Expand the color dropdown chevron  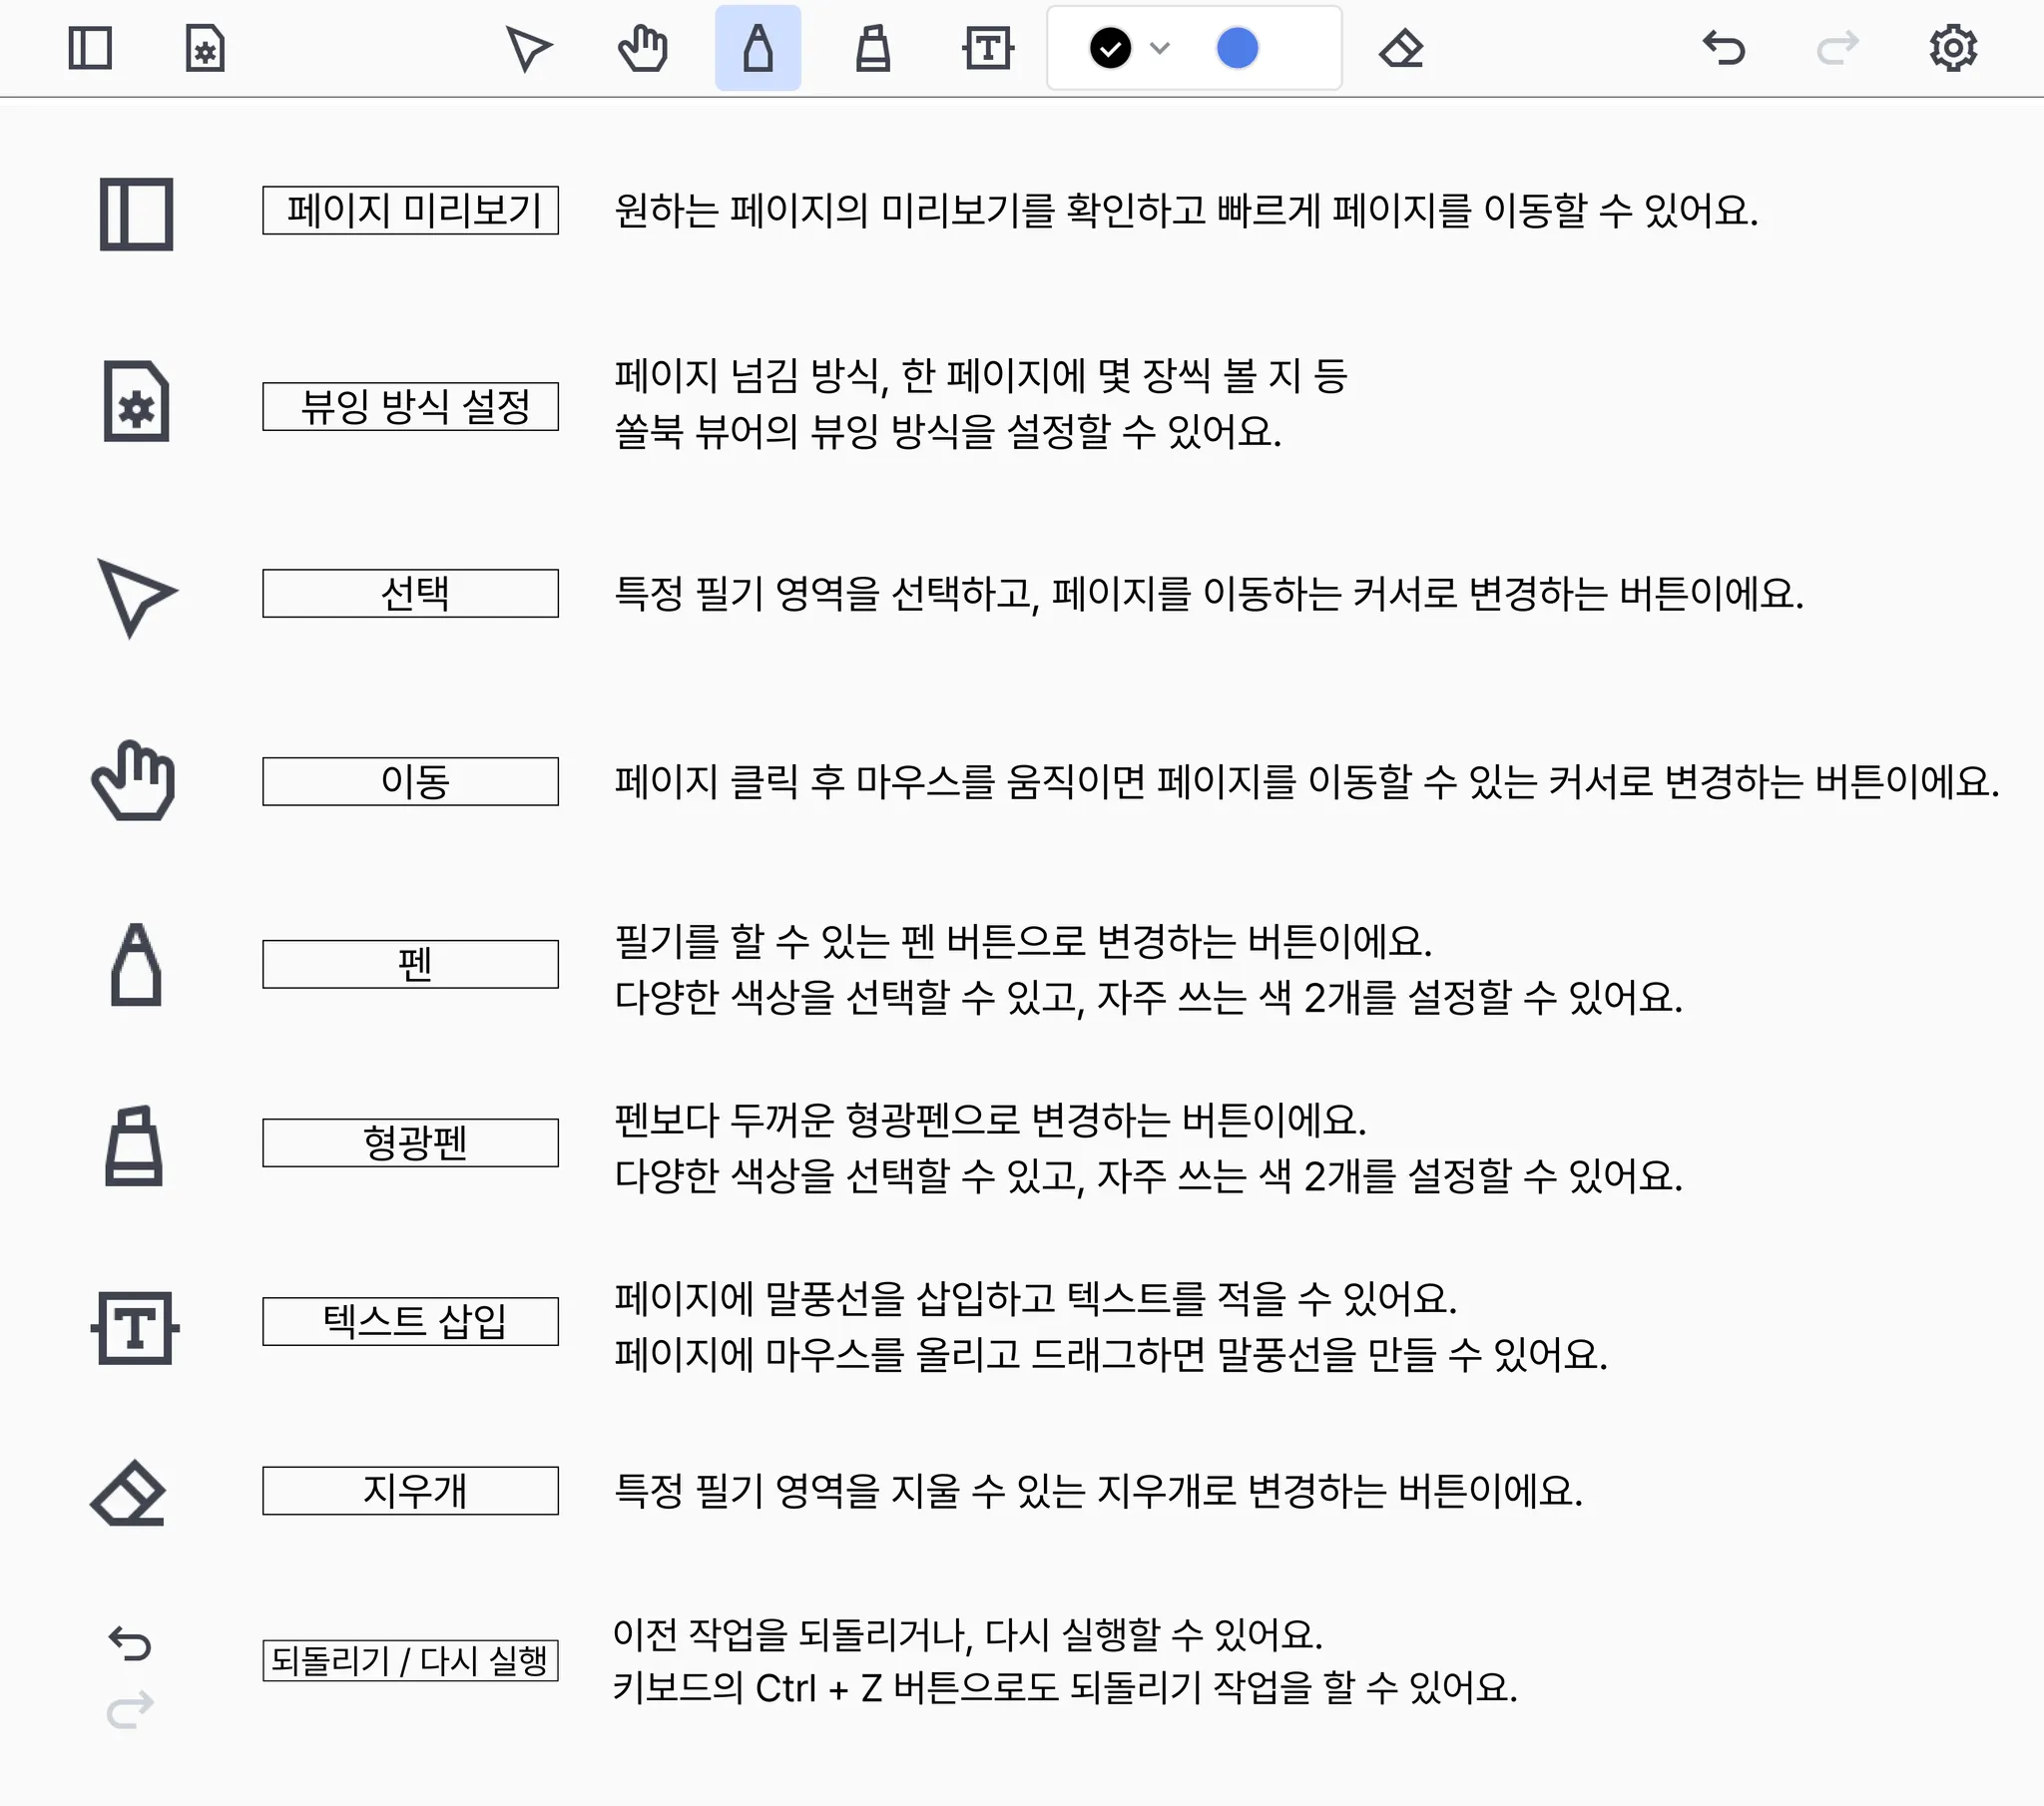pyautogui.click(x=1160, y=48)
